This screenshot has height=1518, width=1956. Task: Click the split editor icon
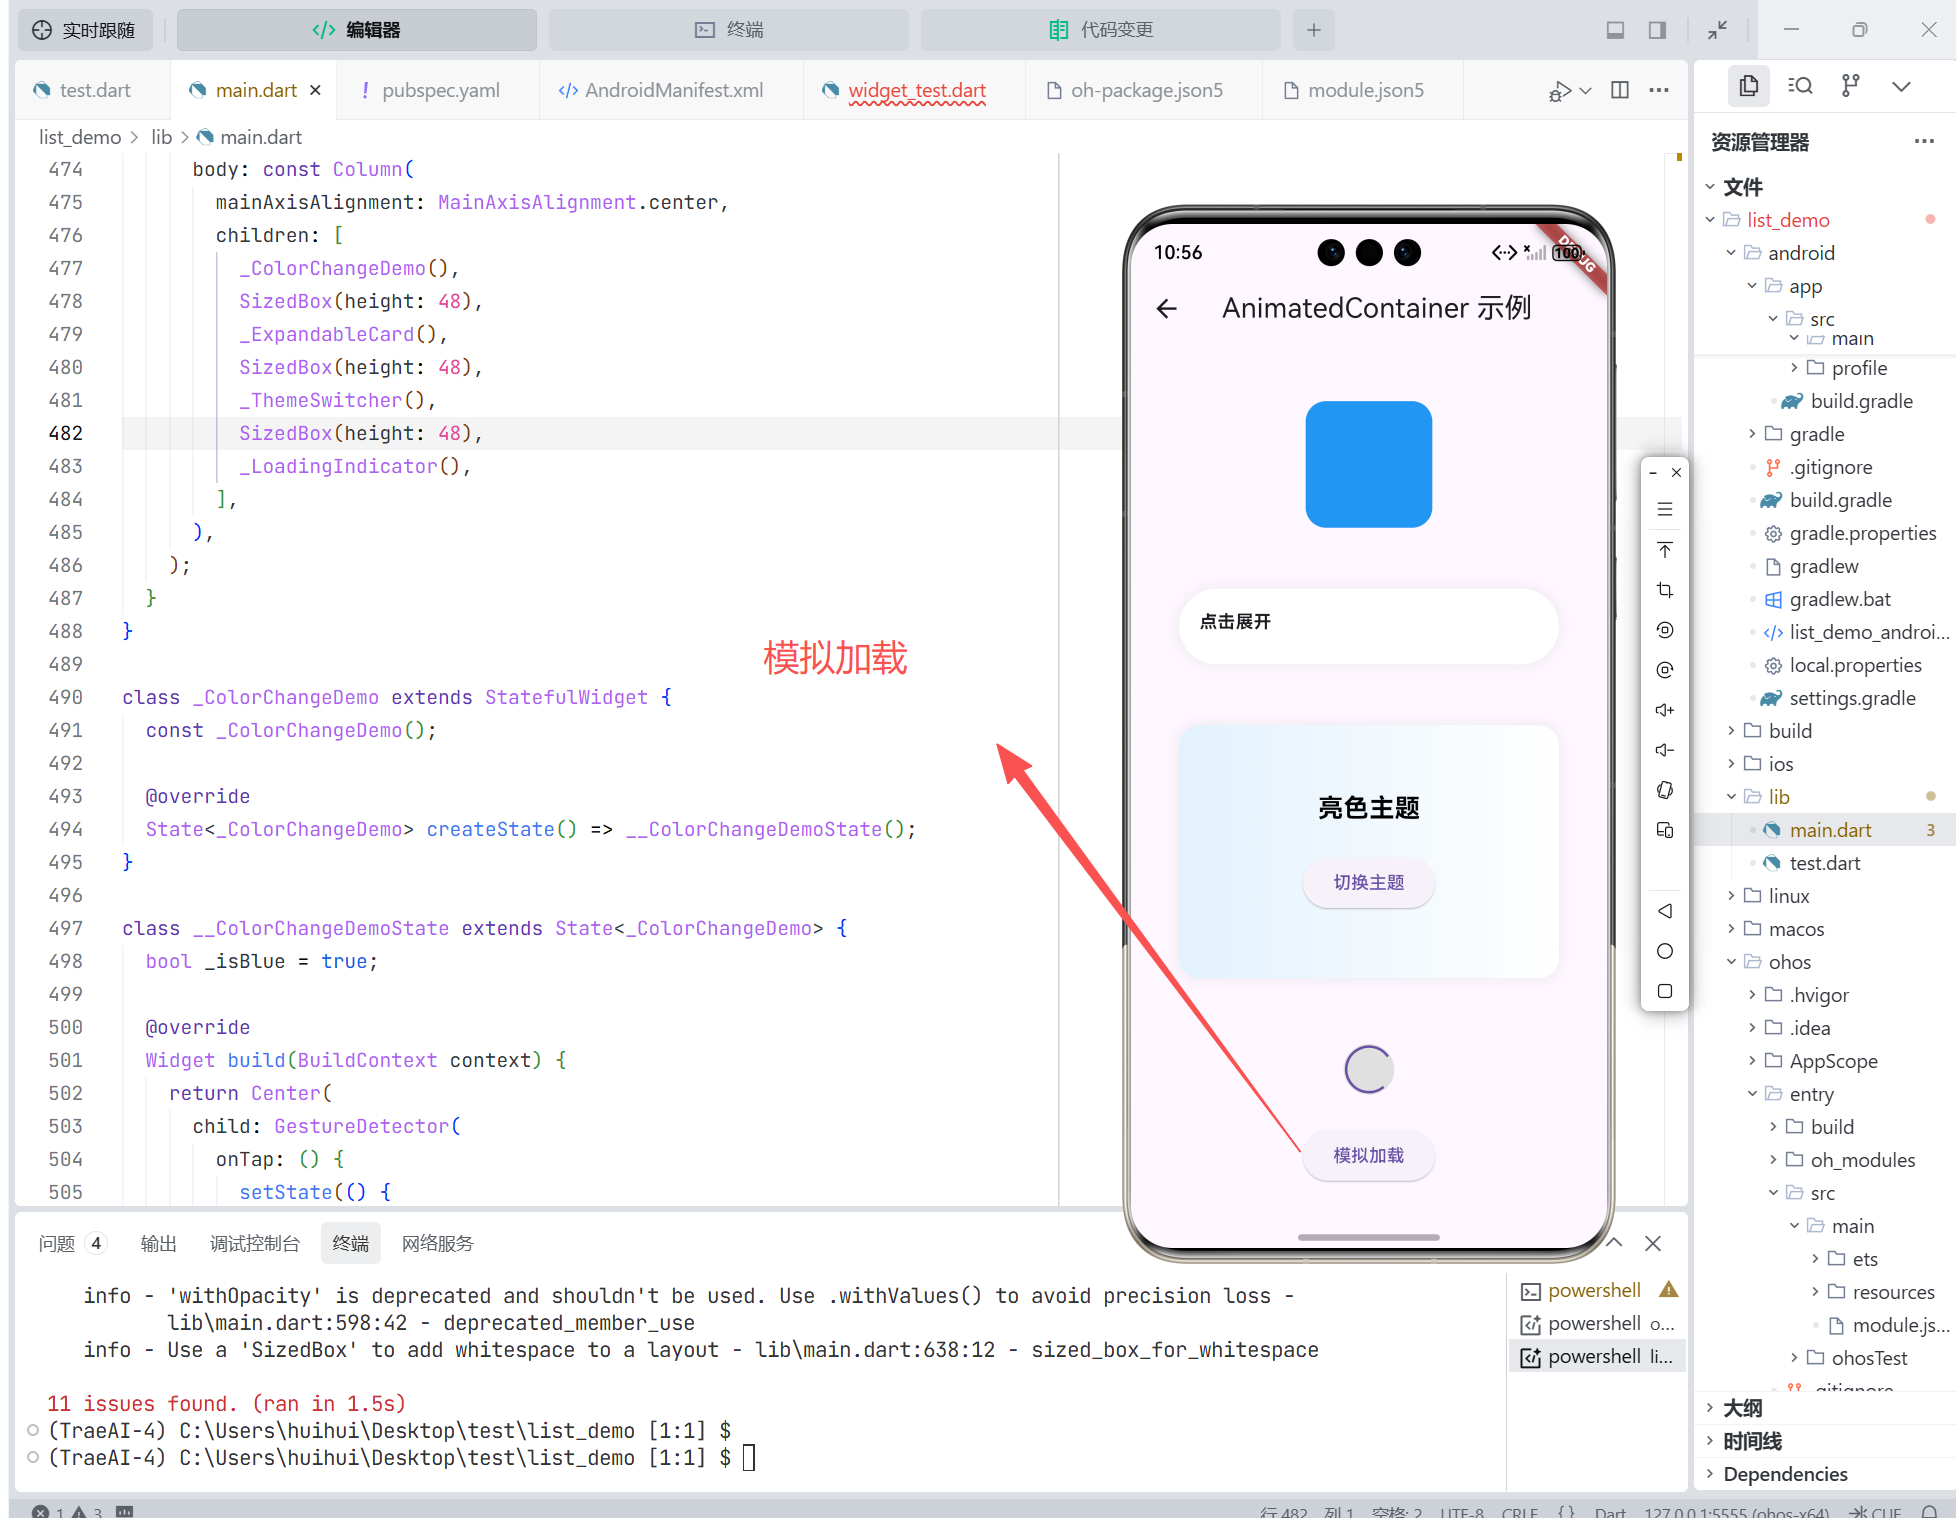coord(1620,90)
